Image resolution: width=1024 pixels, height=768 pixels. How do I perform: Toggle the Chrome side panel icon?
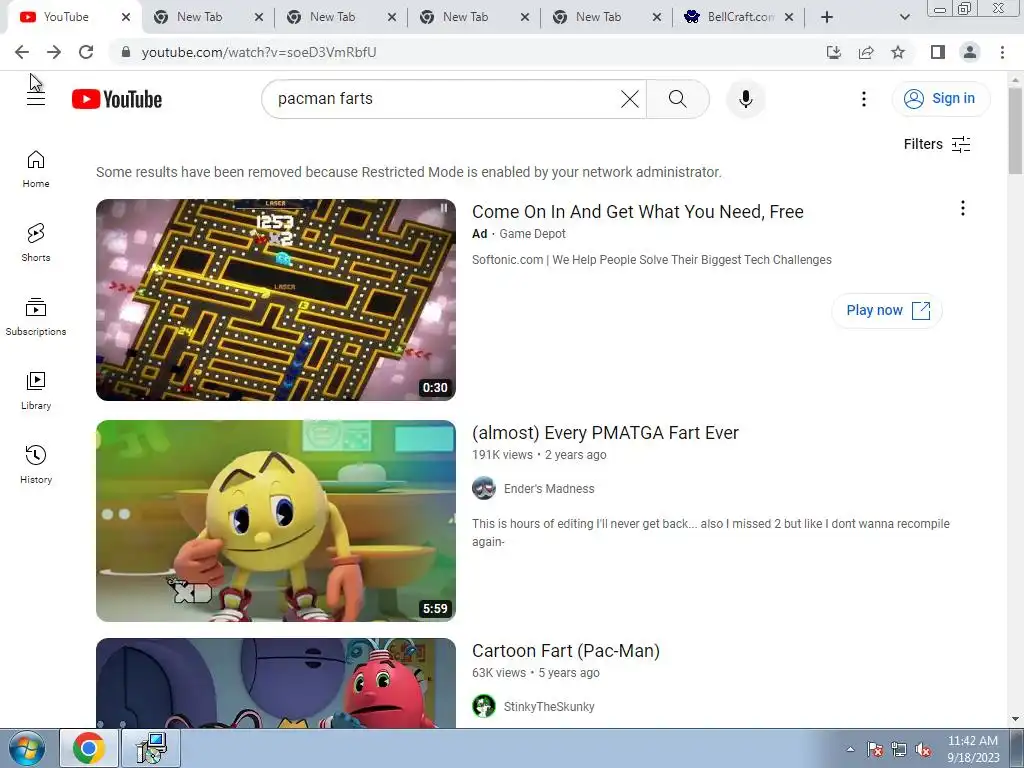938,52
